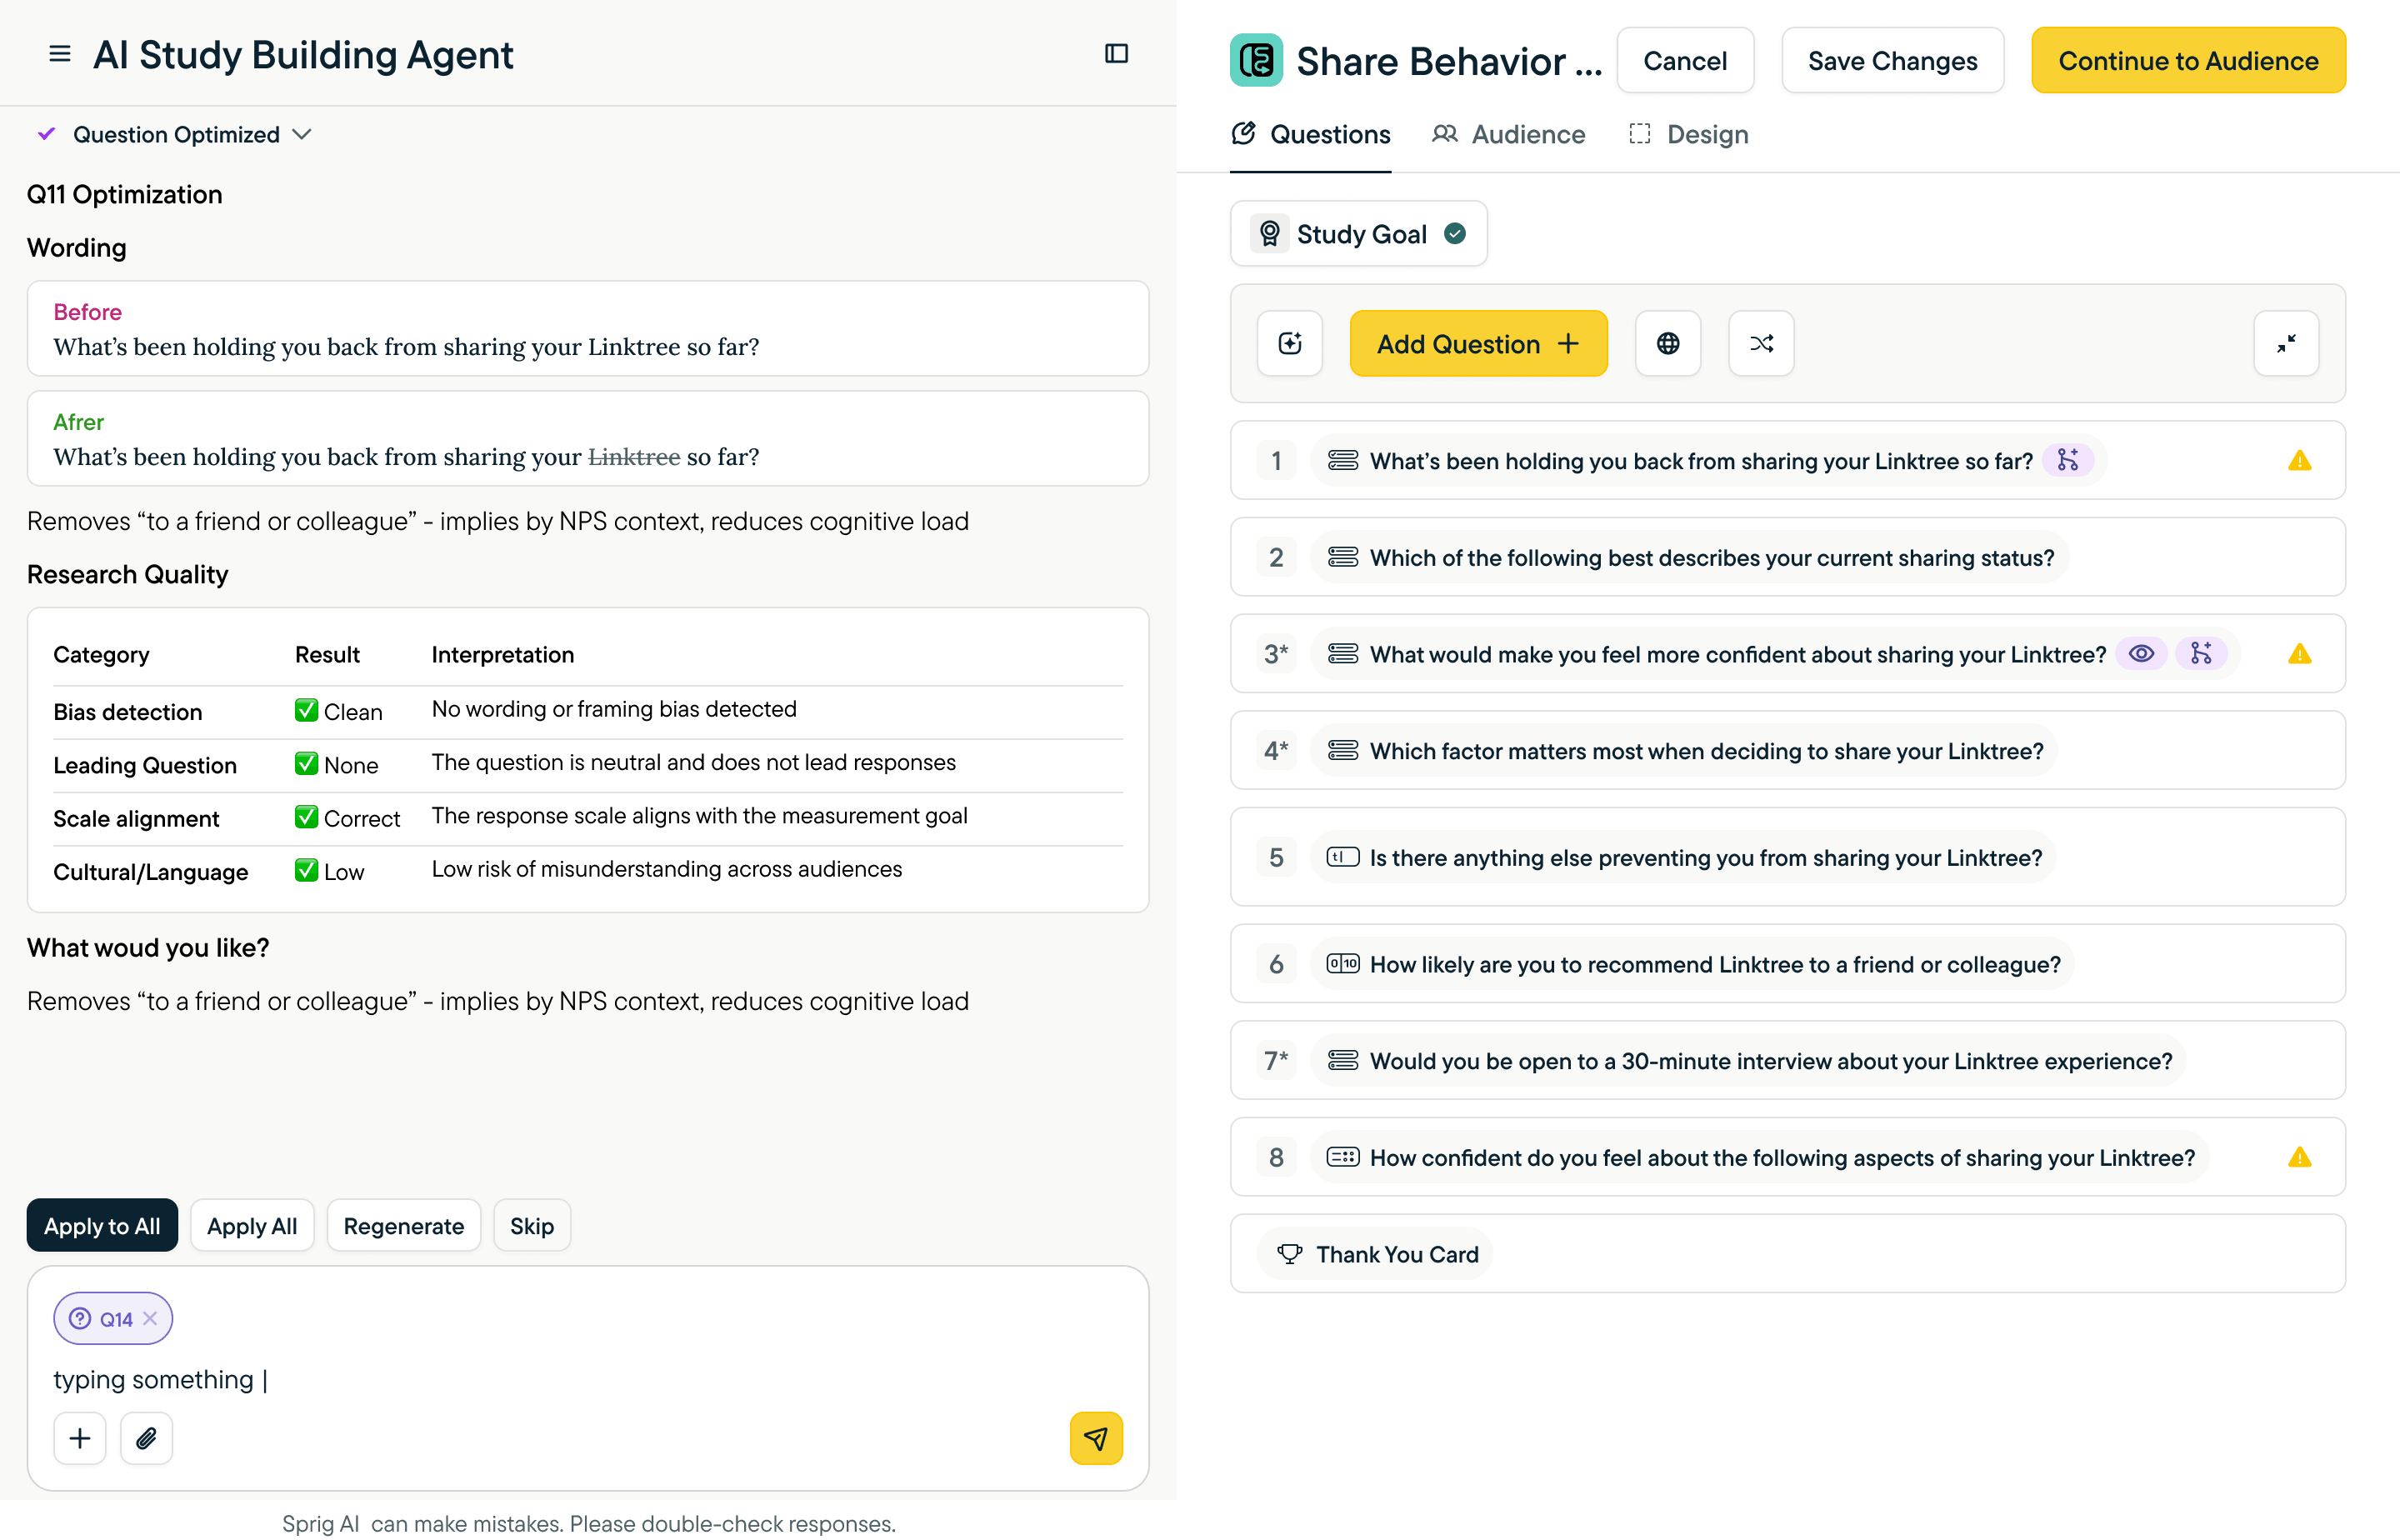
Task: Click the warning triangle on question 1
Action: point(2299,460)
